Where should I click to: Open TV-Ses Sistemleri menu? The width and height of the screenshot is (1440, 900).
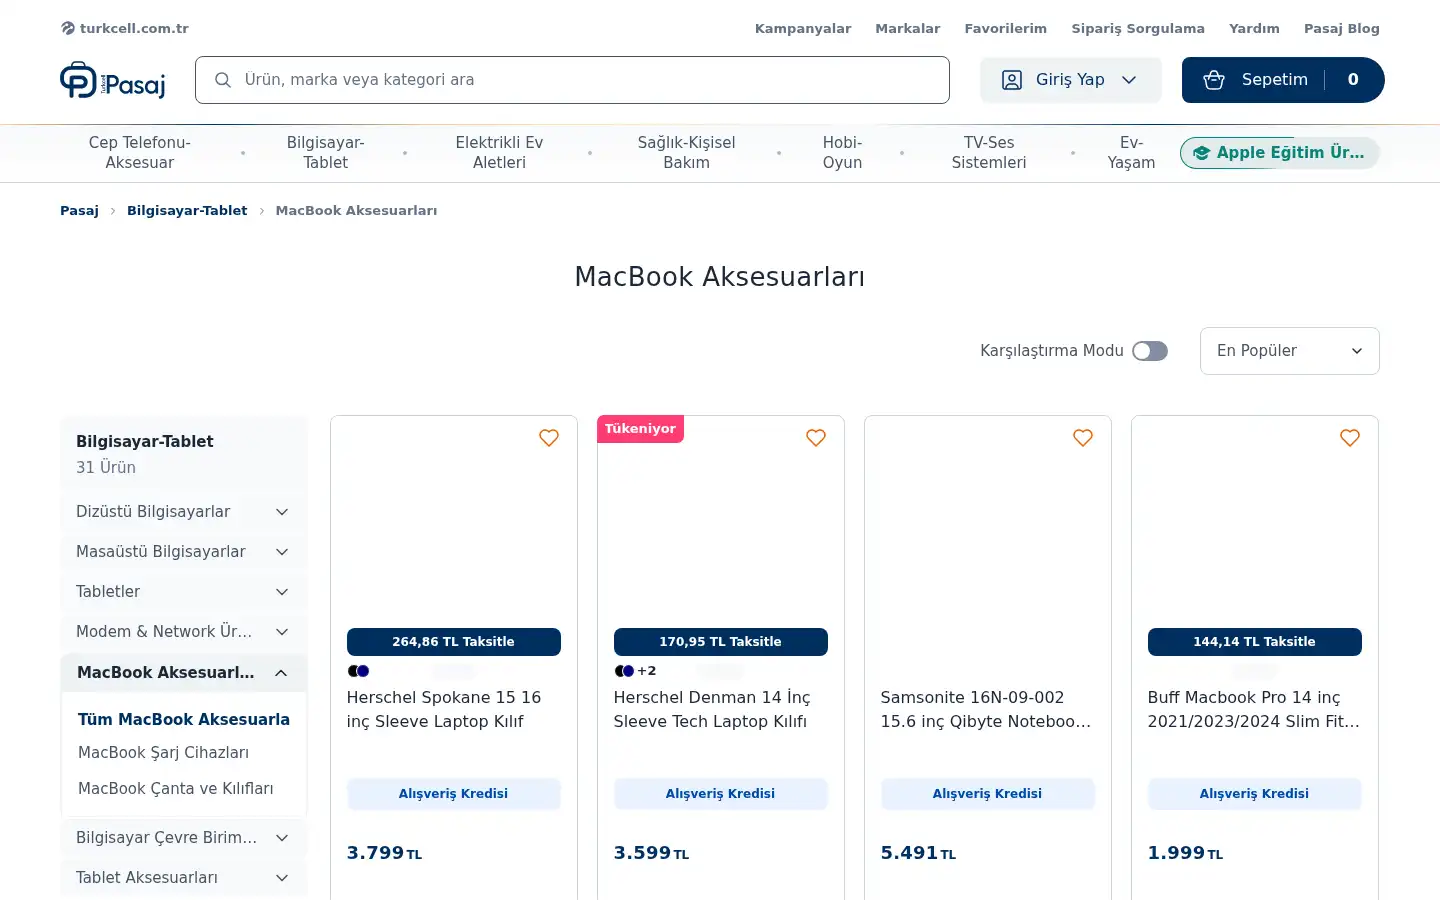[989, 153]
